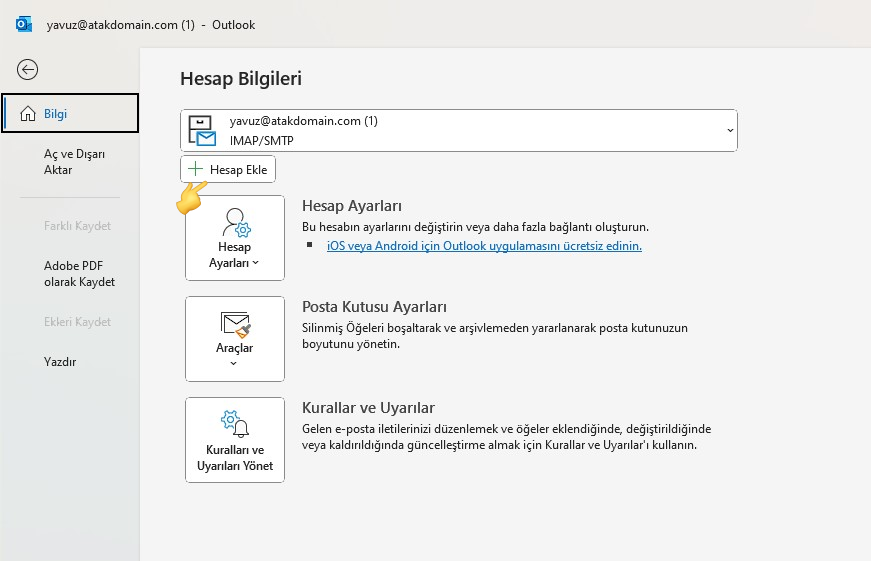Click the mailbox account icon in selector
Screen dimensions: 871x561
[x=202, y=131]
